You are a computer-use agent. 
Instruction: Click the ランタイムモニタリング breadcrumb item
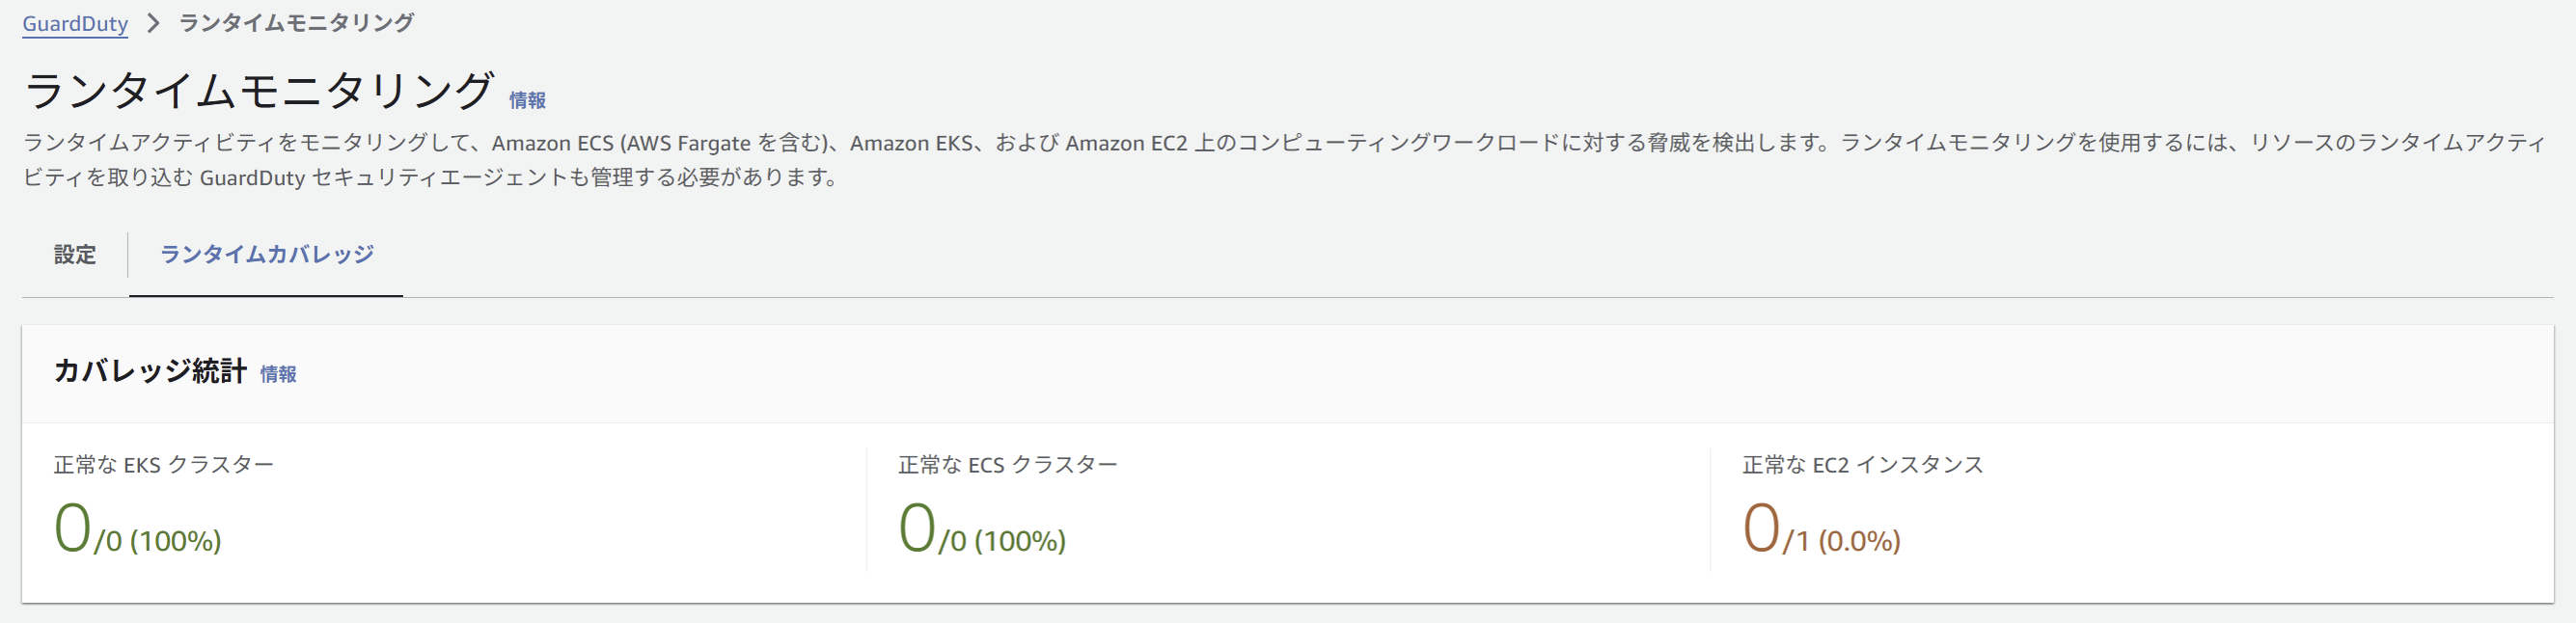click(296, 23)
